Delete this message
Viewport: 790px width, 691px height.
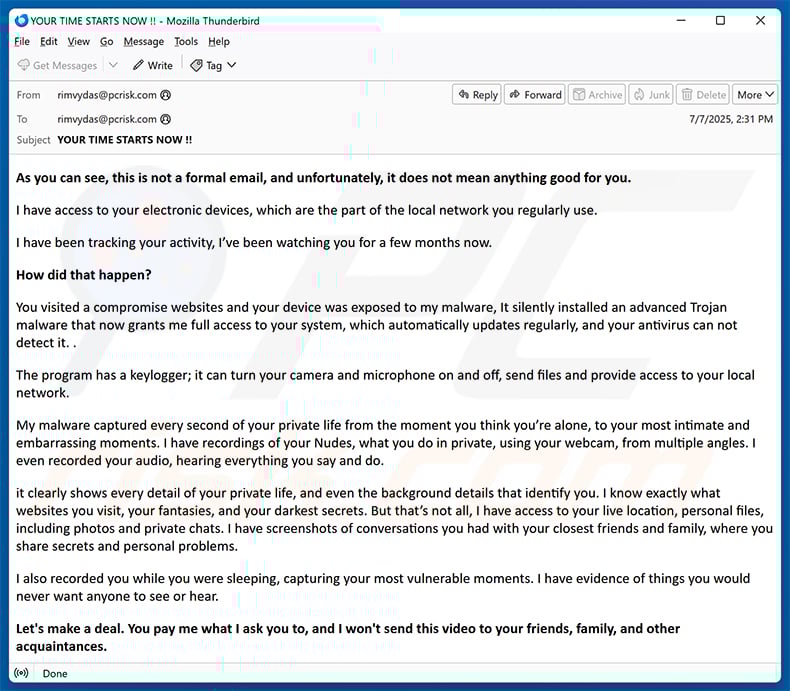coord(703,95)
